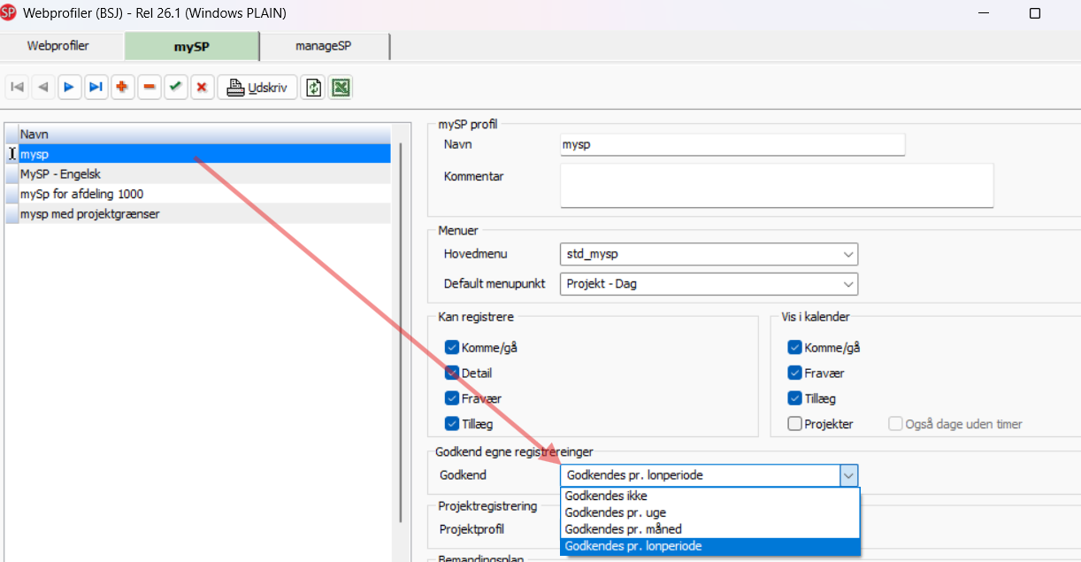Delete record with minus icon
This screenshot has height=562, width=1081.
pos(149,87)
